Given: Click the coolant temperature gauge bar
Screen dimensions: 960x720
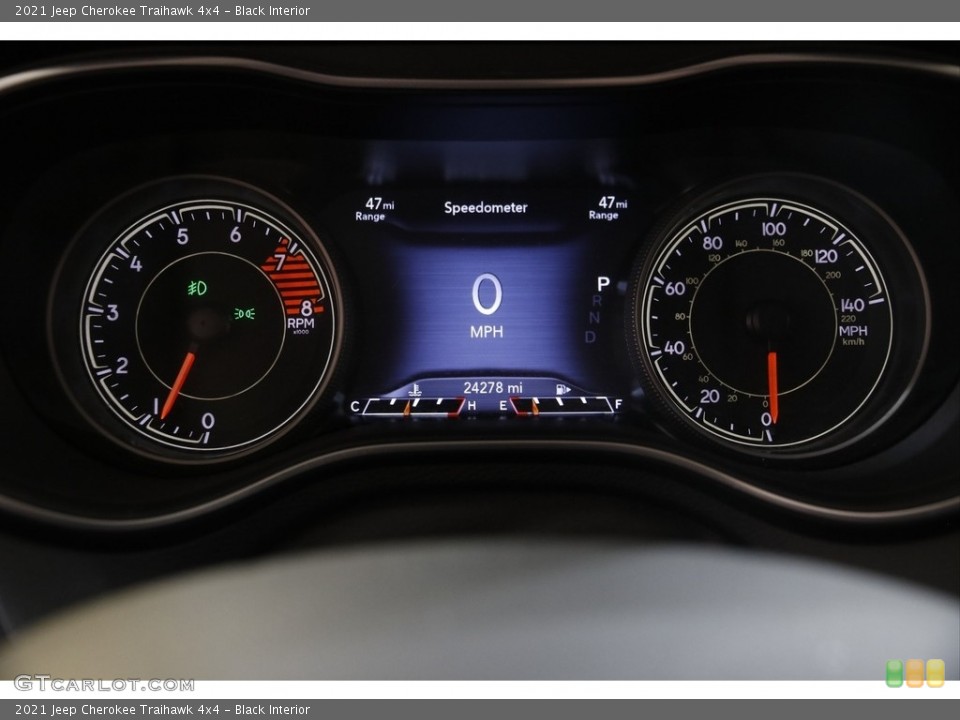Looking at the screenshot, I should (x=414, y=407).
